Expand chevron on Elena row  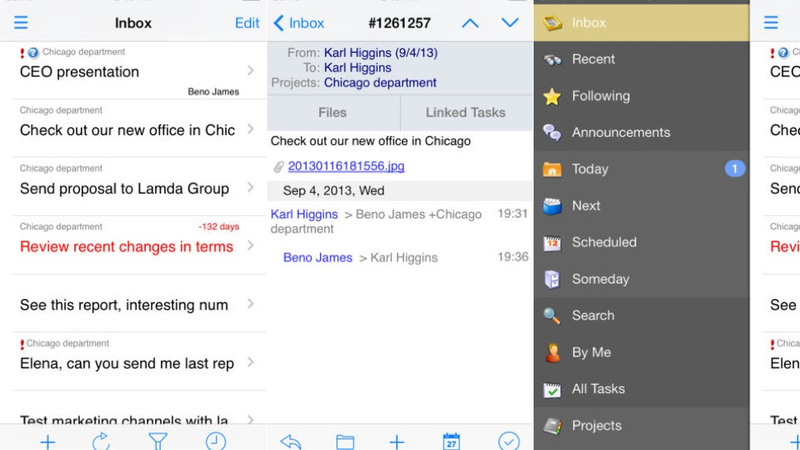251,362
